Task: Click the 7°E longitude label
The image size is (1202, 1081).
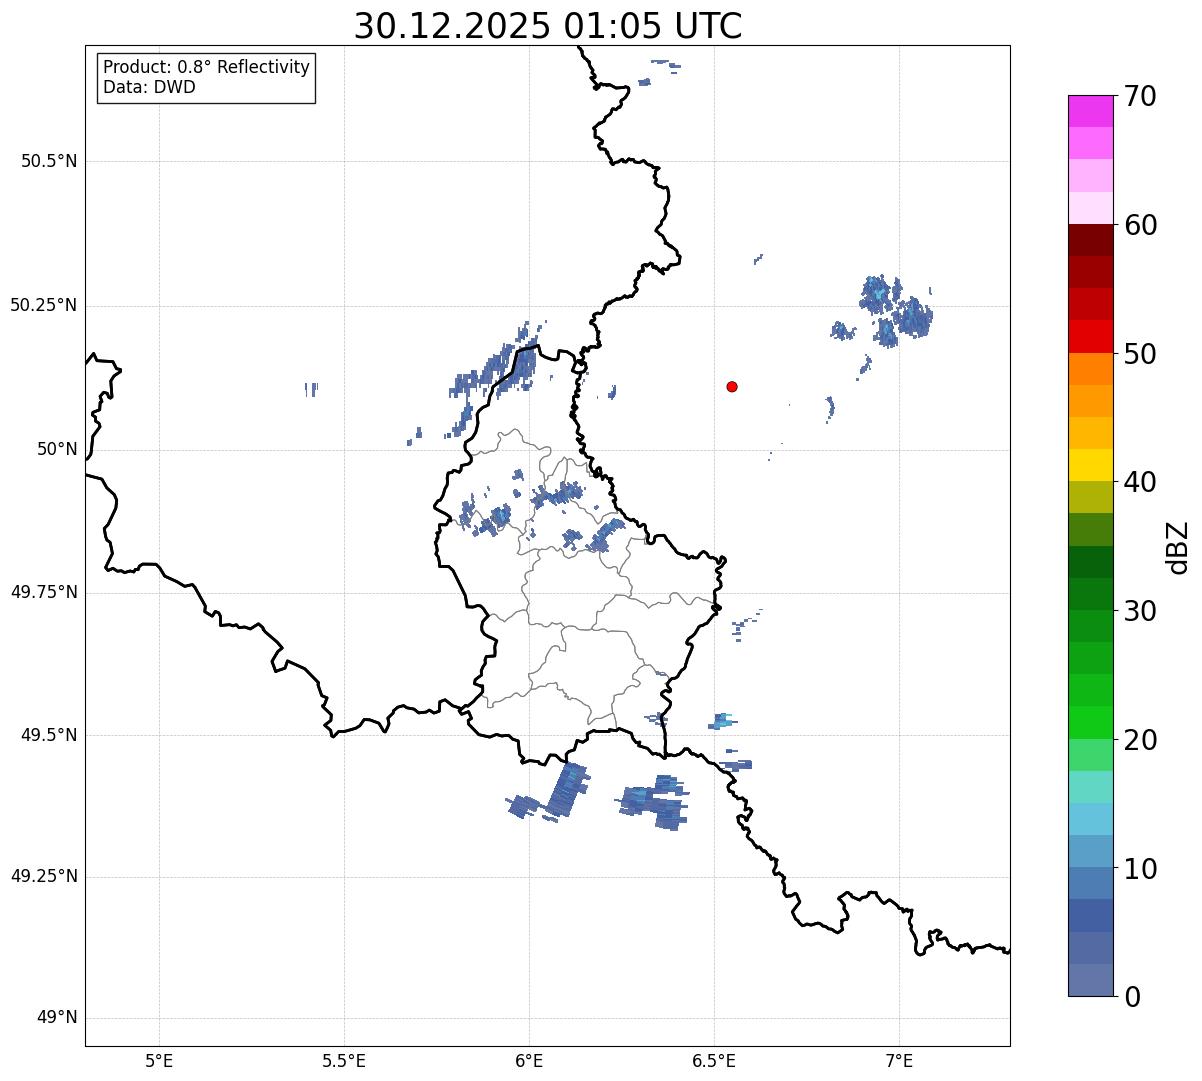Action: coord(899,1060)
